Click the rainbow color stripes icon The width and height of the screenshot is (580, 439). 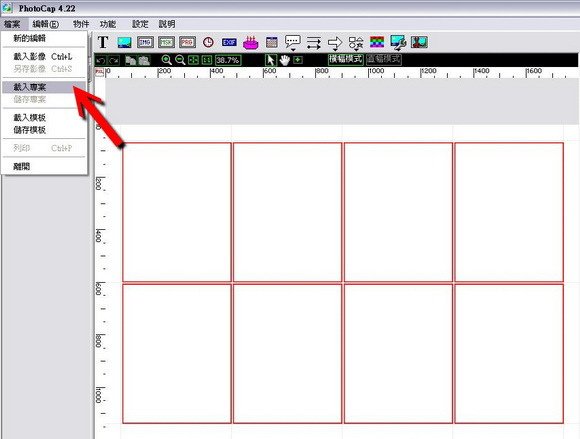377,42
